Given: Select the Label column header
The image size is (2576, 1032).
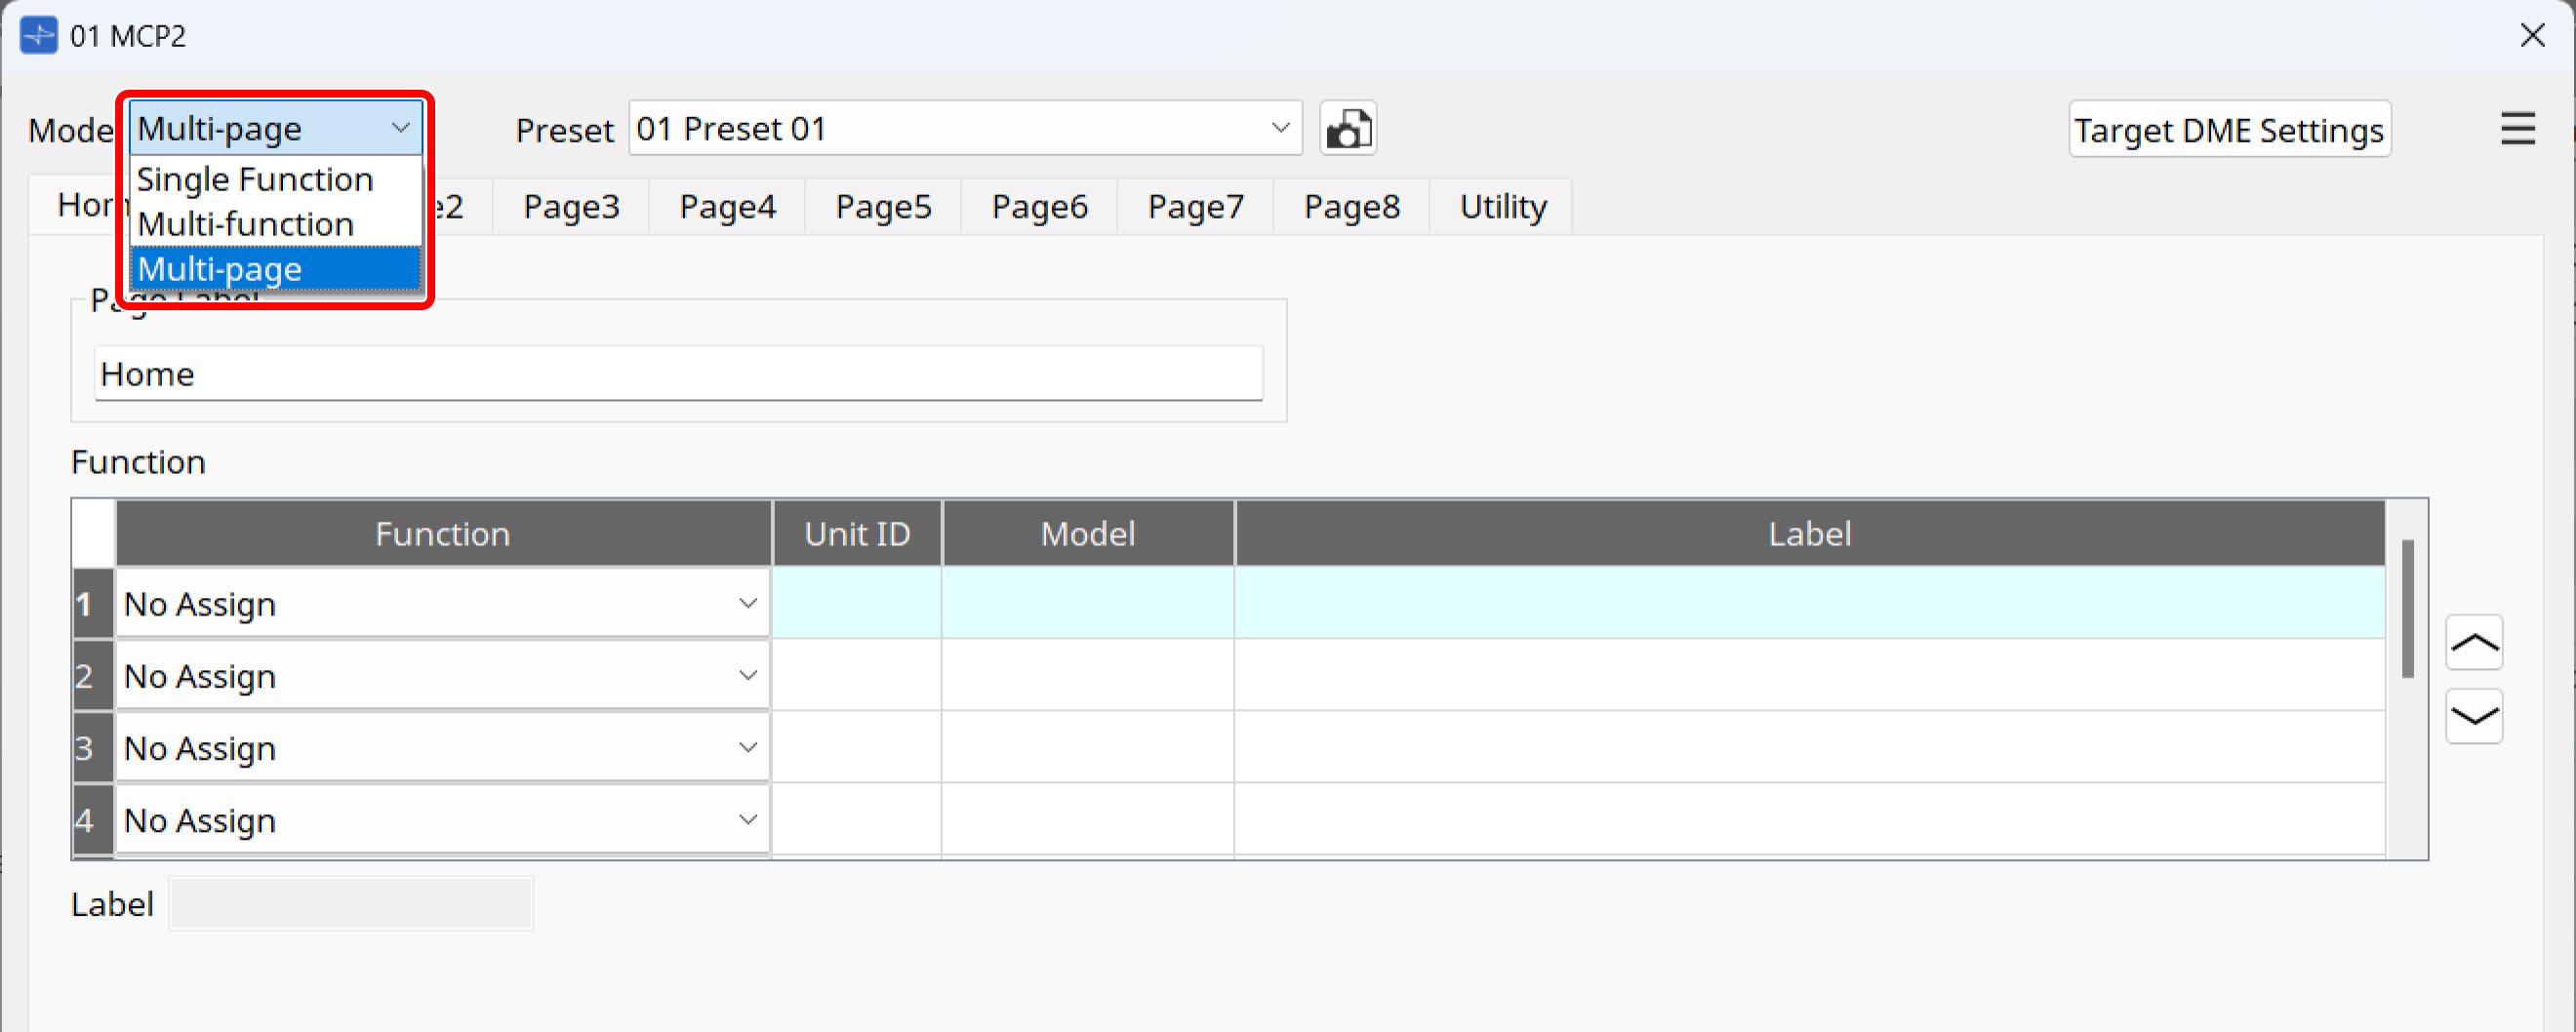Looking at the screenshot, I should click(x=1808, y=533).
